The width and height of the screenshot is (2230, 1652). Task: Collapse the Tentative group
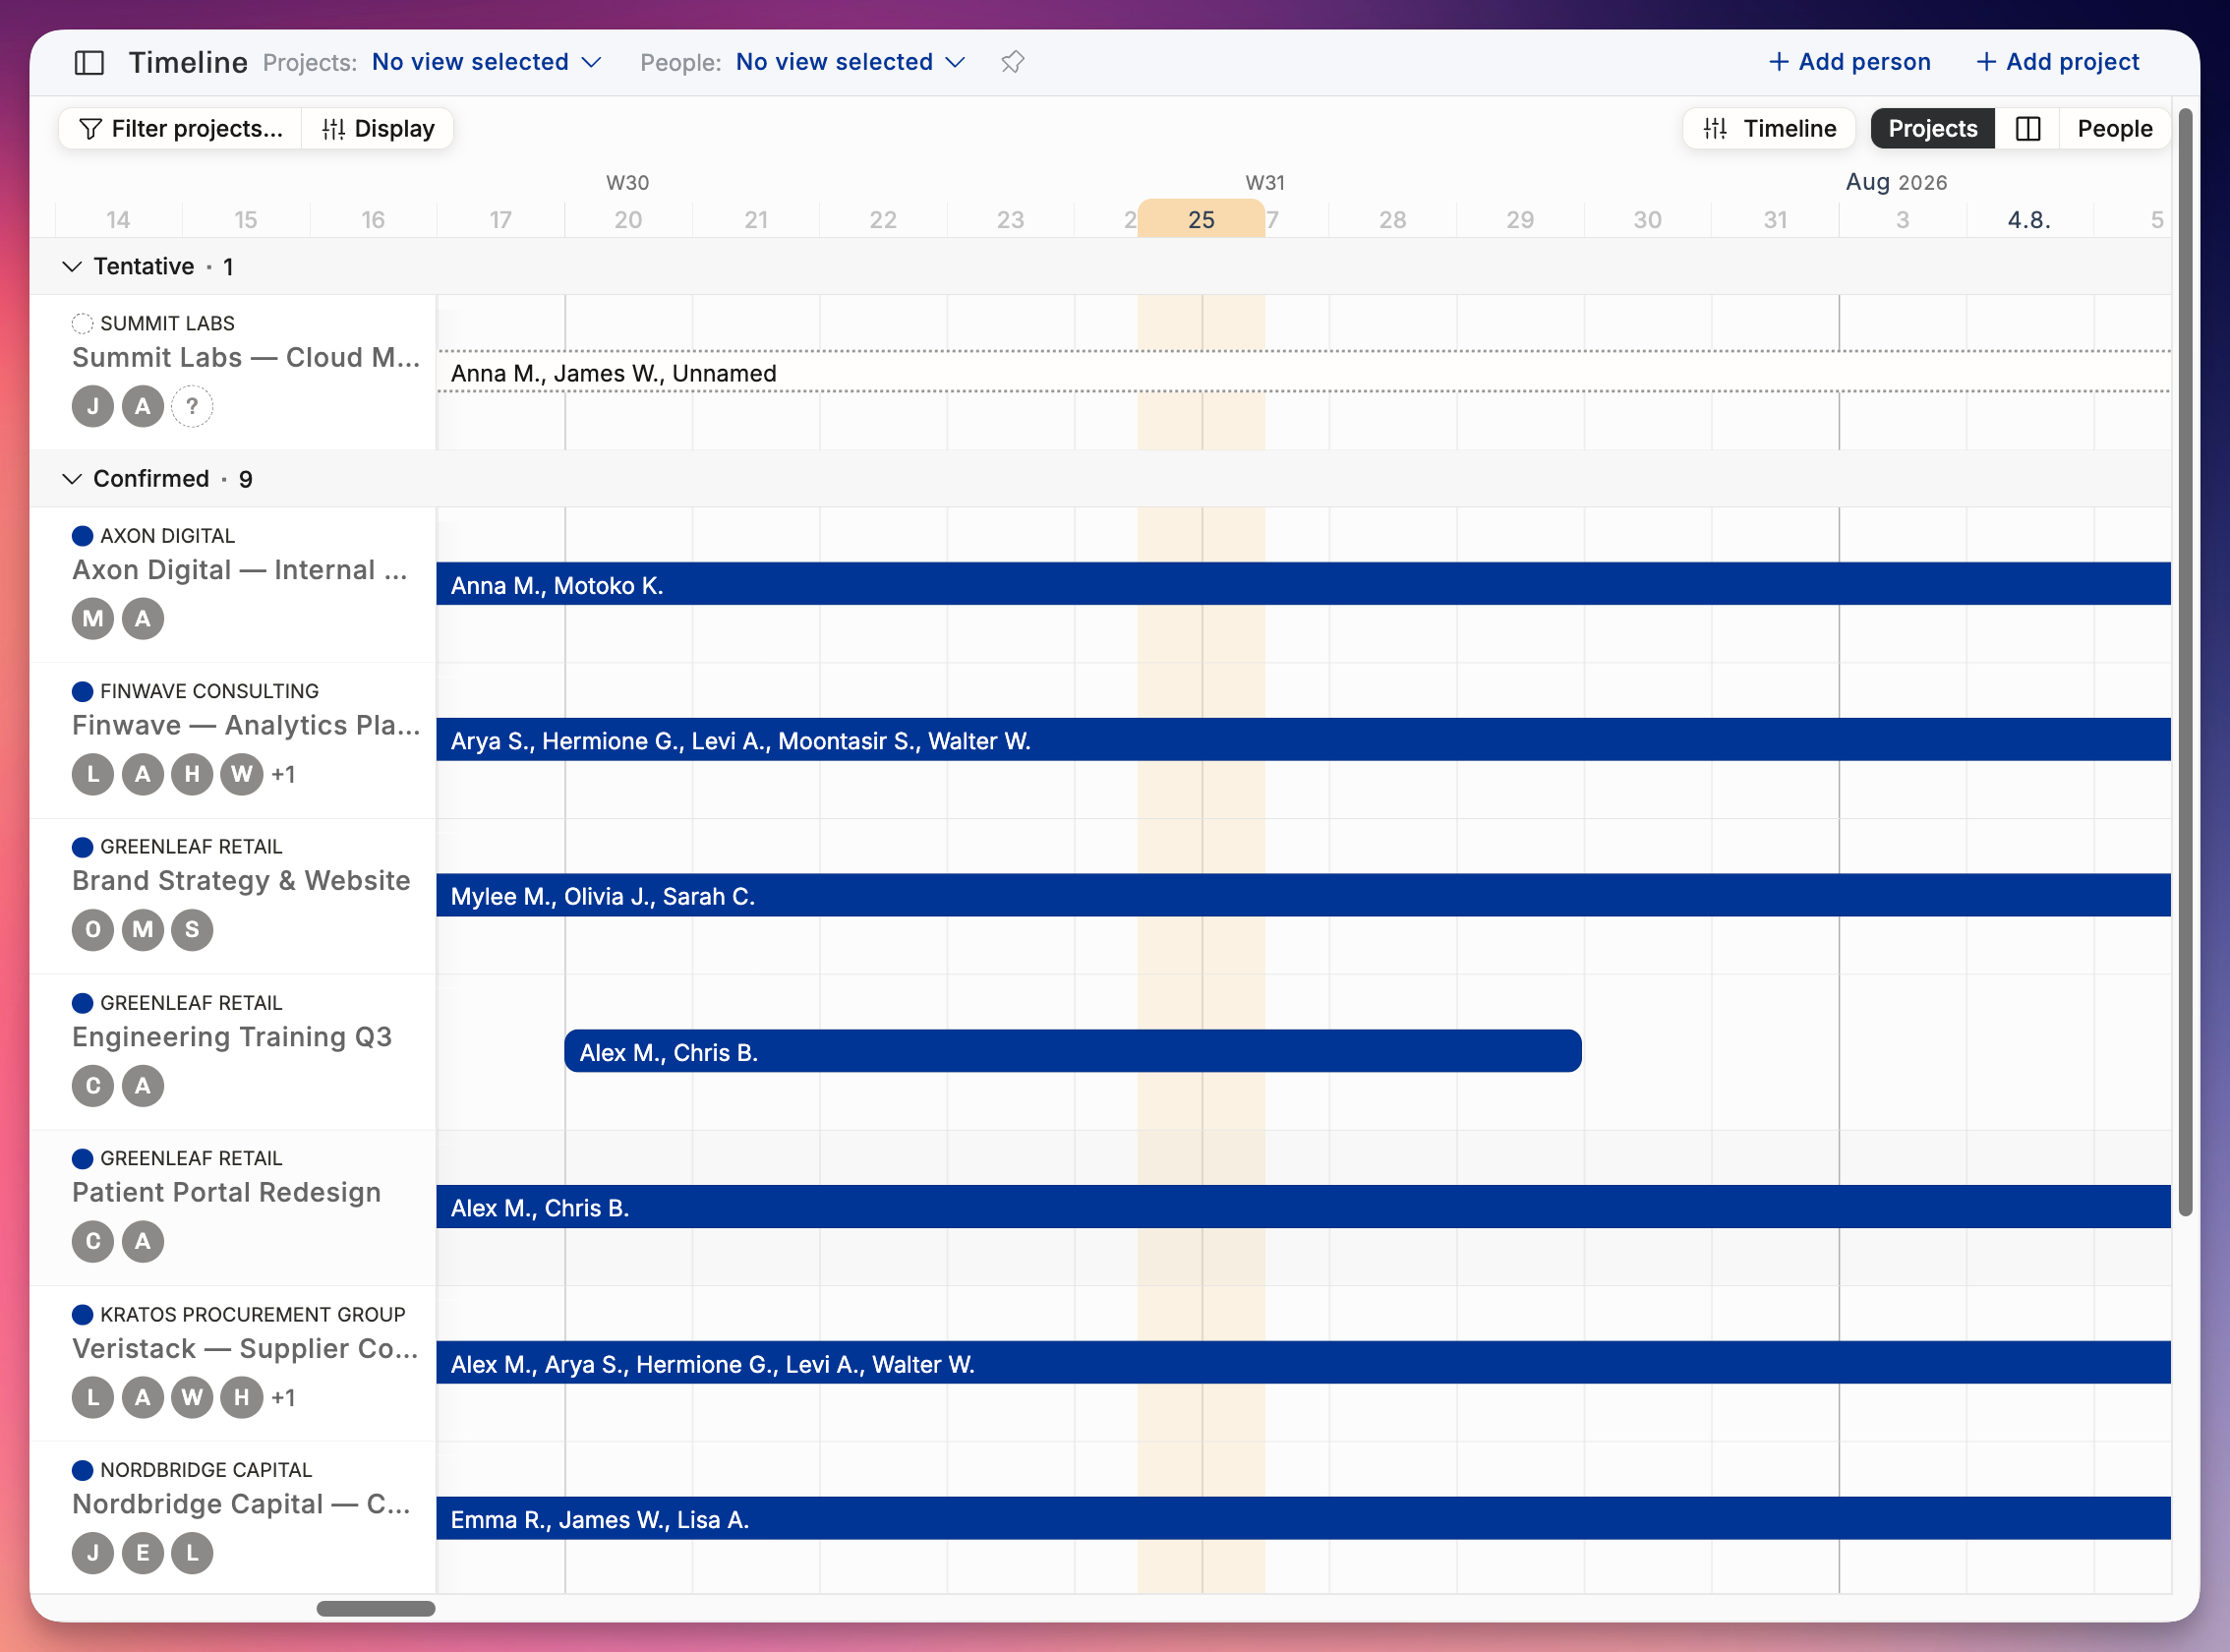coord(71,267)
